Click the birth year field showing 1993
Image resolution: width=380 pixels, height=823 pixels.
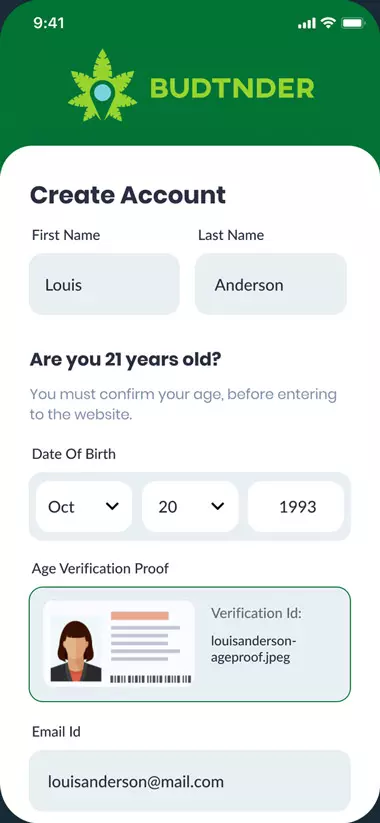pyautogui.click(x=296, y=507)
